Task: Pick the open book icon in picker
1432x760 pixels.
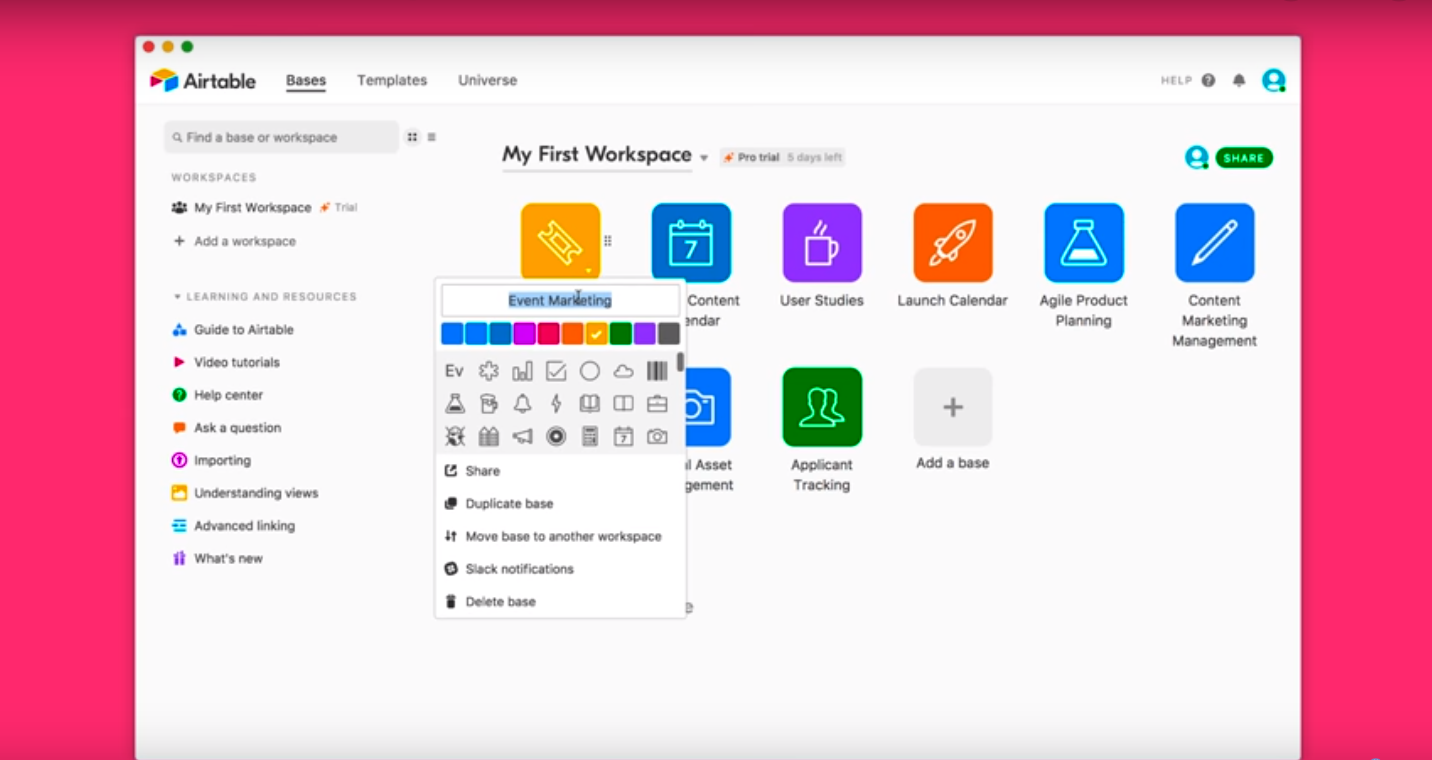Action: click(590, 404)
